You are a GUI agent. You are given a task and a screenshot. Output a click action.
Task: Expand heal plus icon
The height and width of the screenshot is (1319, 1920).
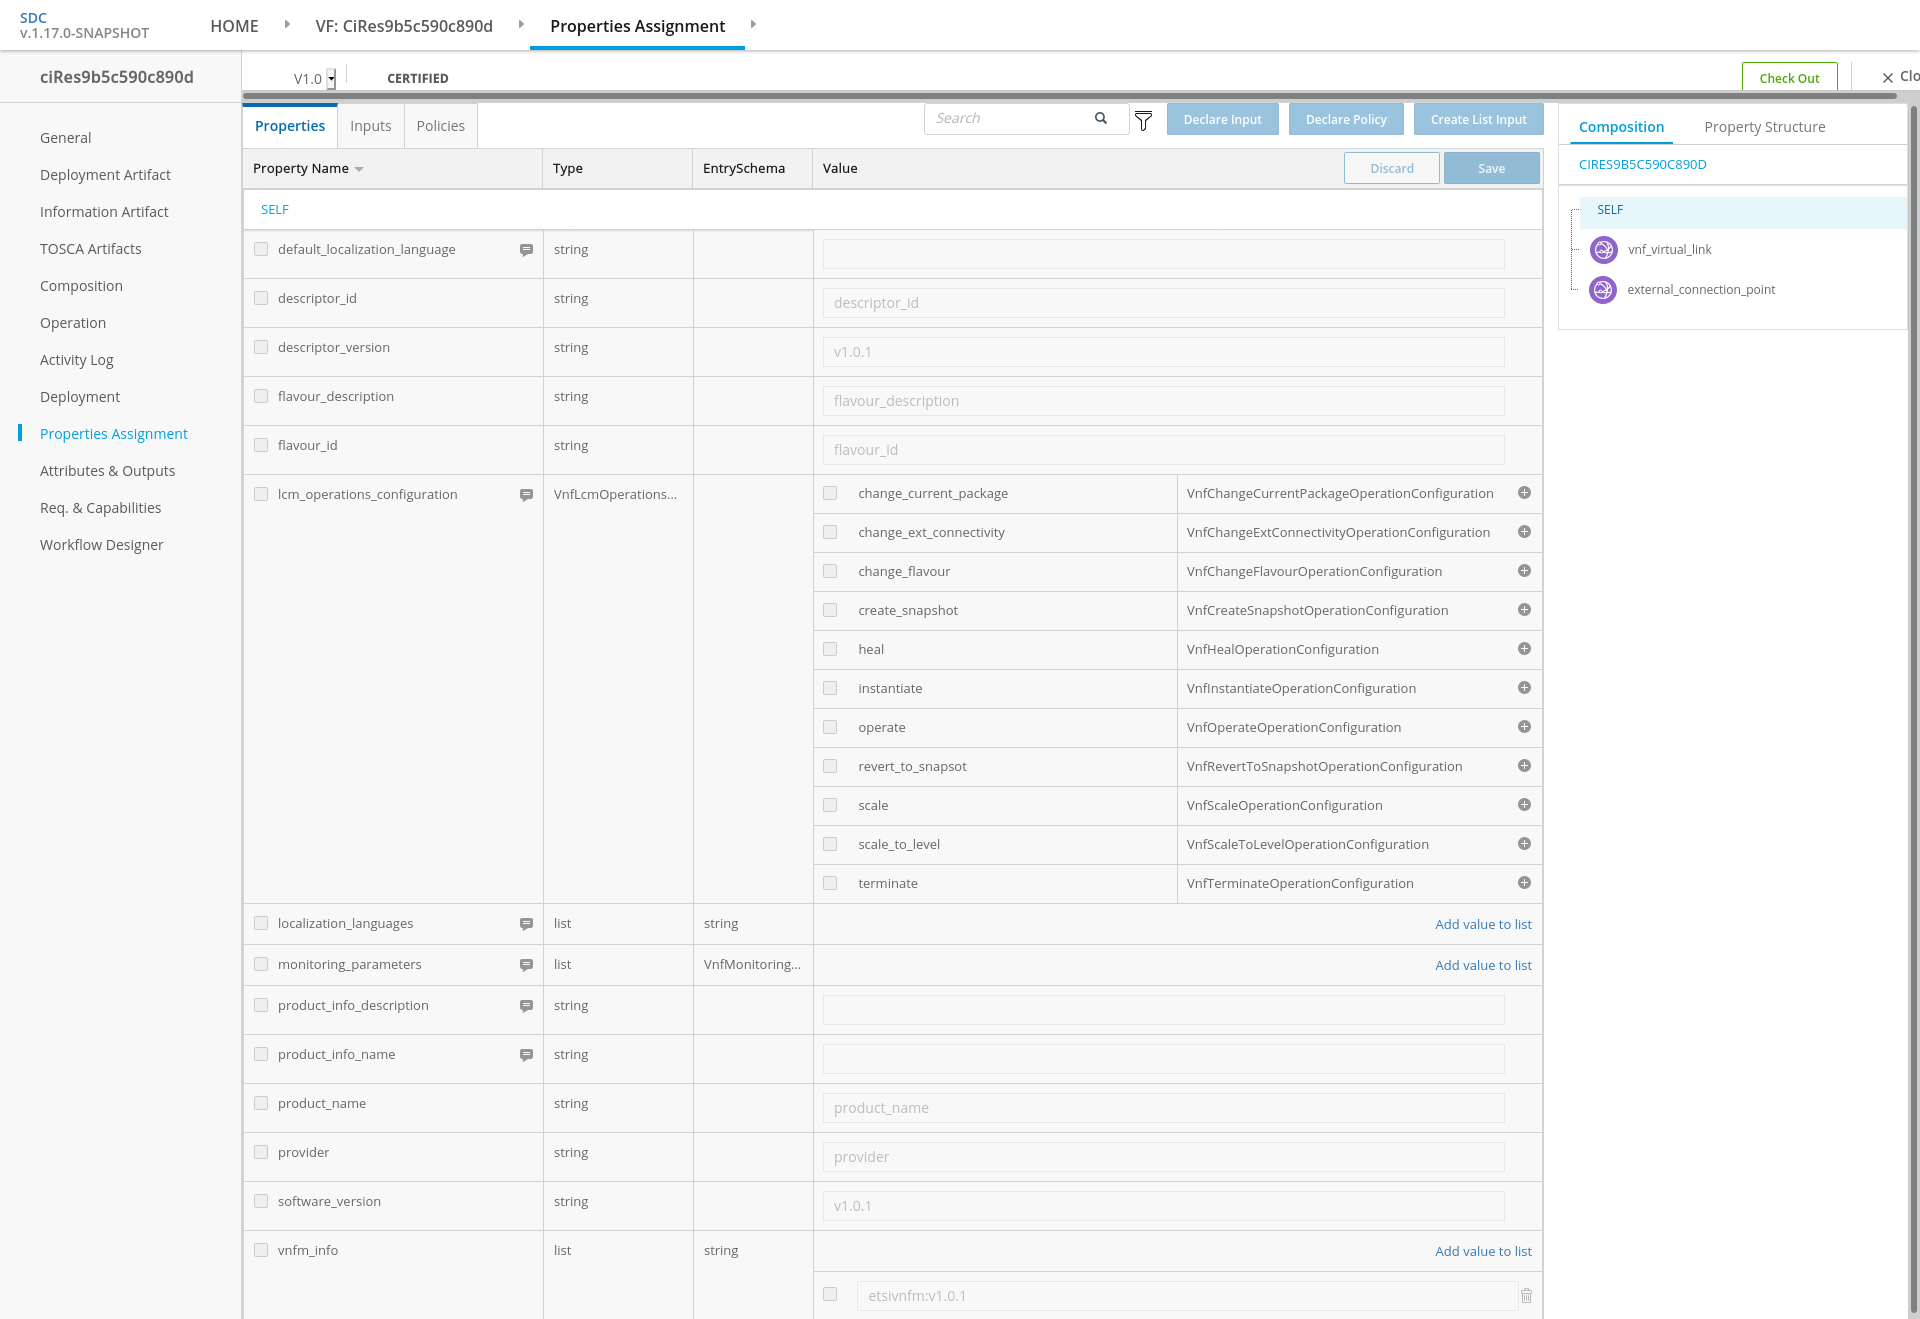click(x=1524, y=649)
